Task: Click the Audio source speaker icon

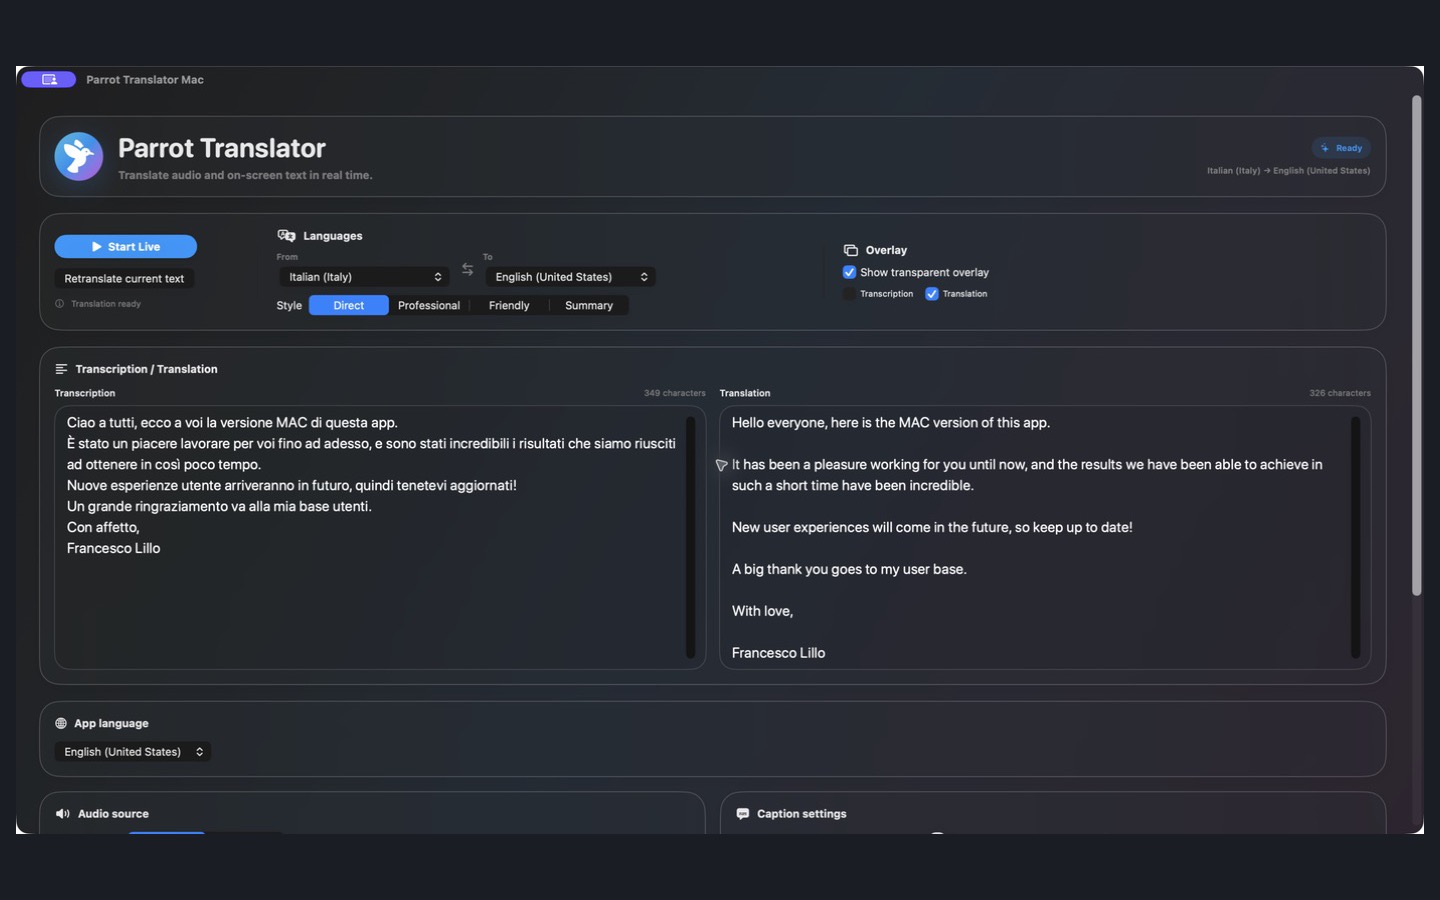Action: [x=63, y=814]
